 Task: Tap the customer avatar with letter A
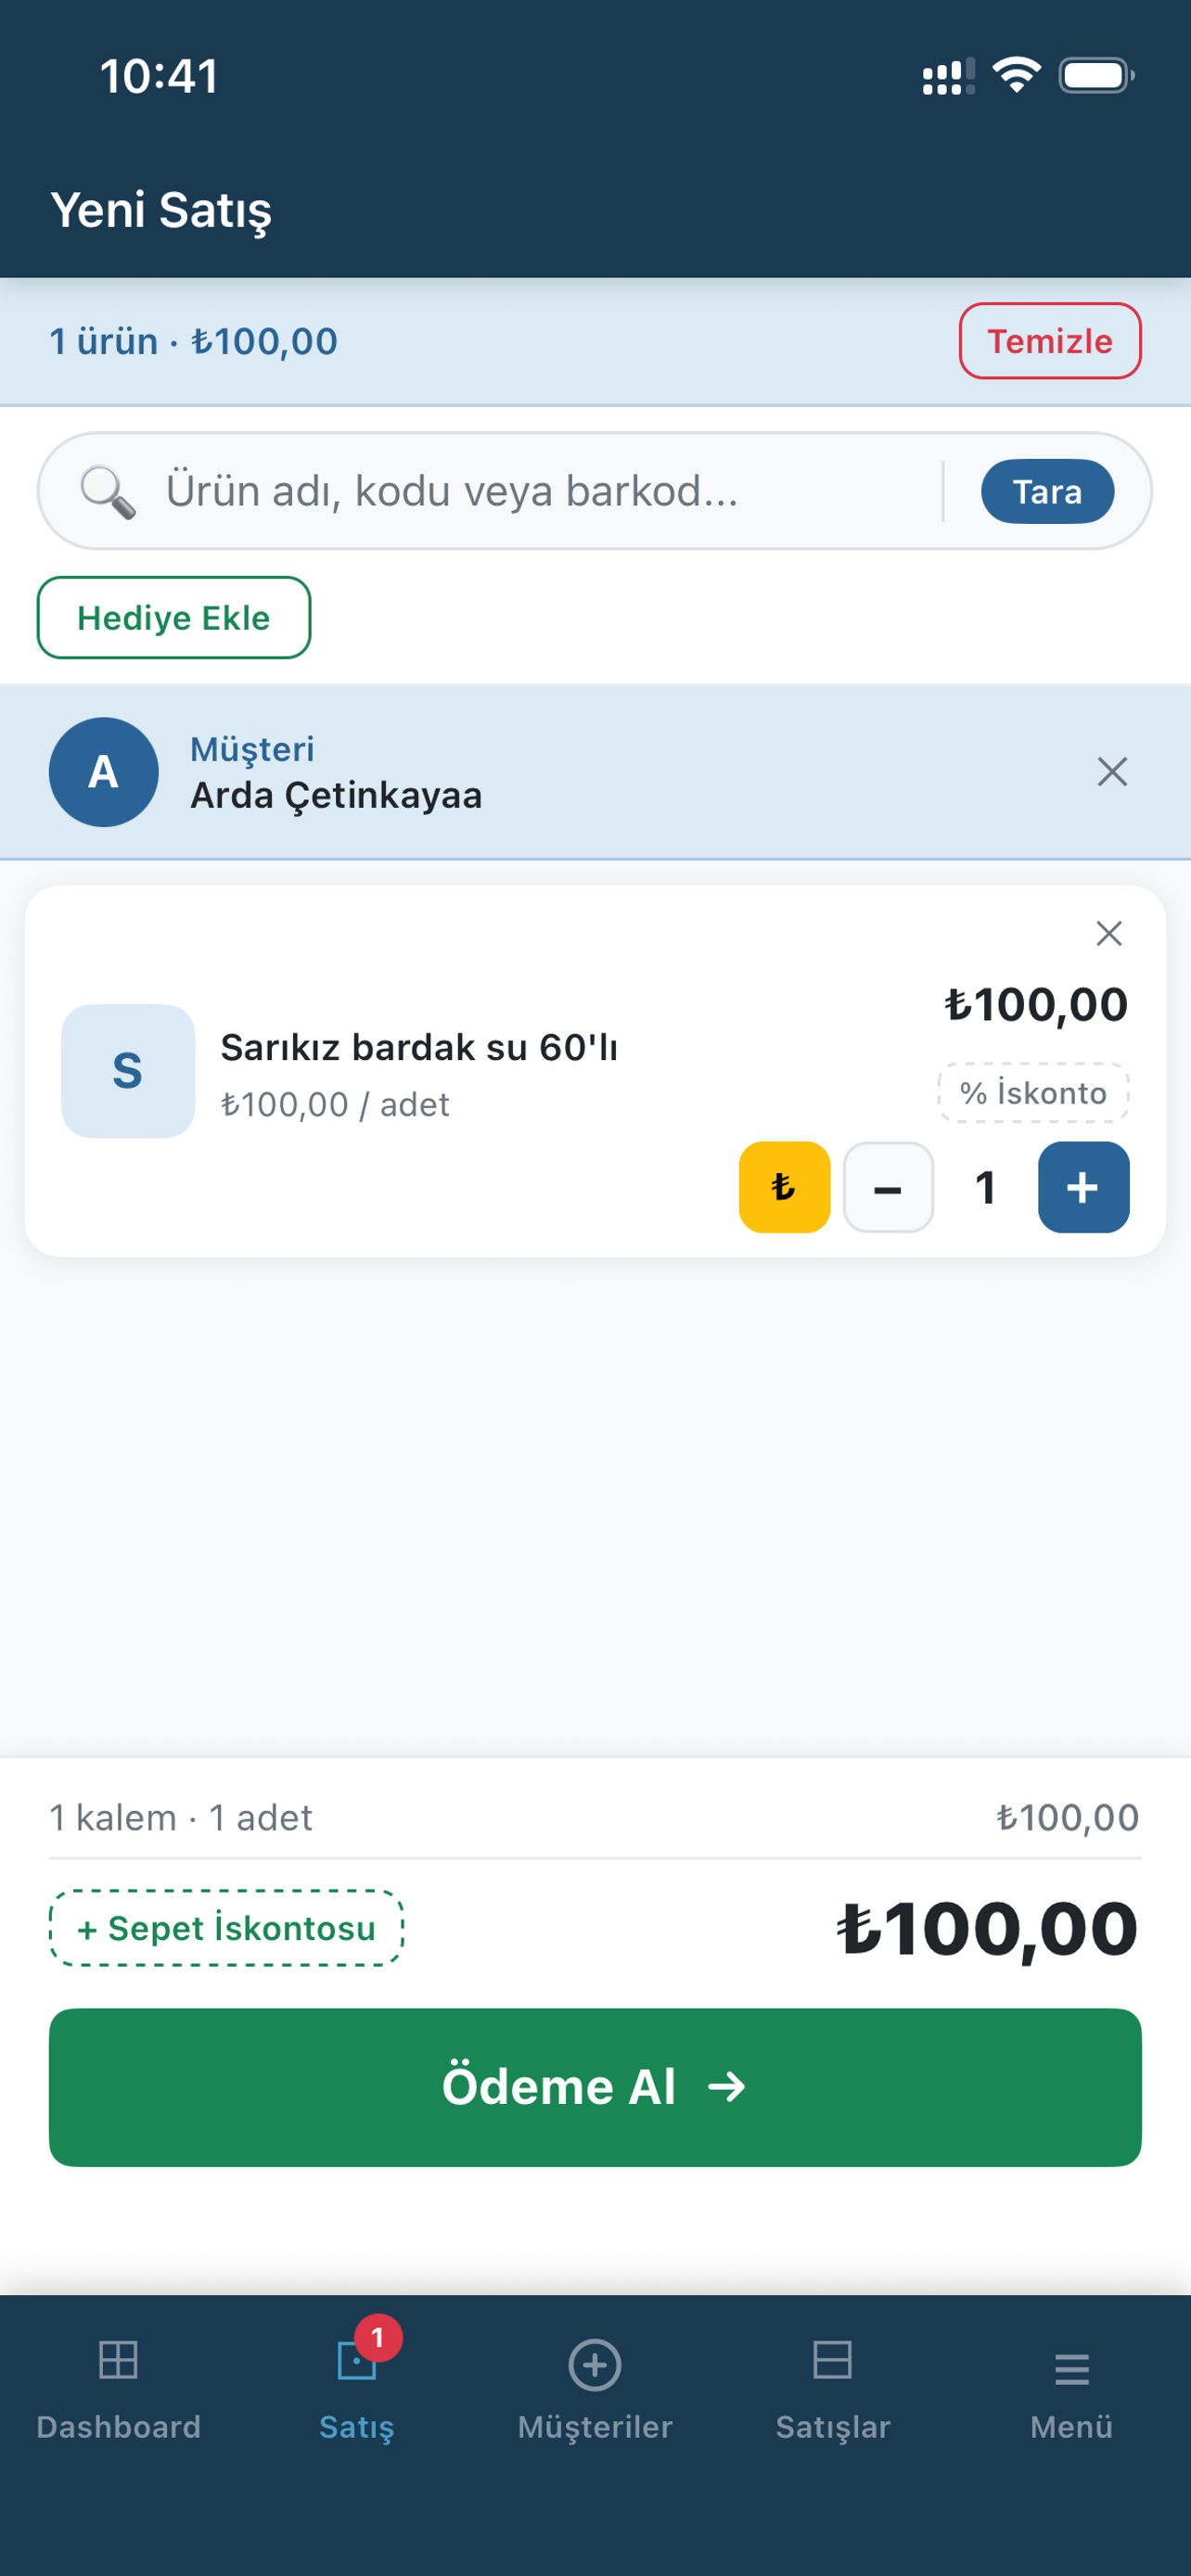pos(103,772)
